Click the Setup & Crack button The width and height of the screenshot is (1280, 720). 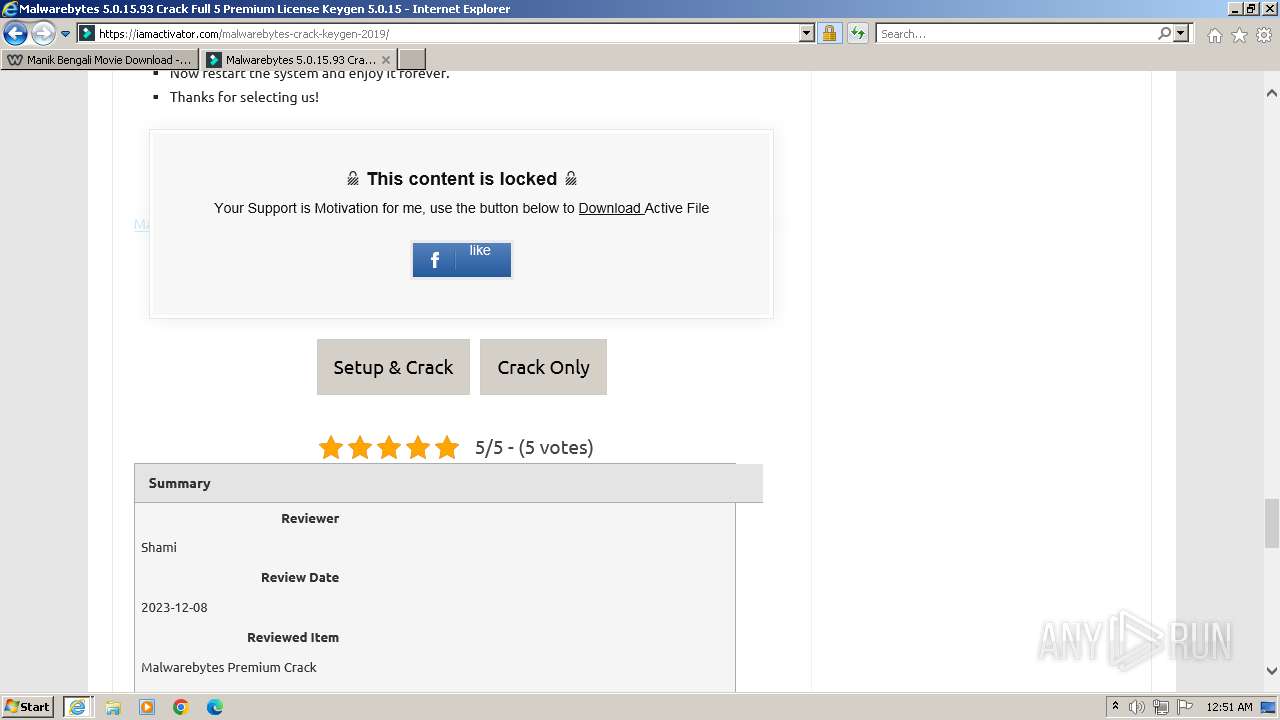(x=393, y=367)
